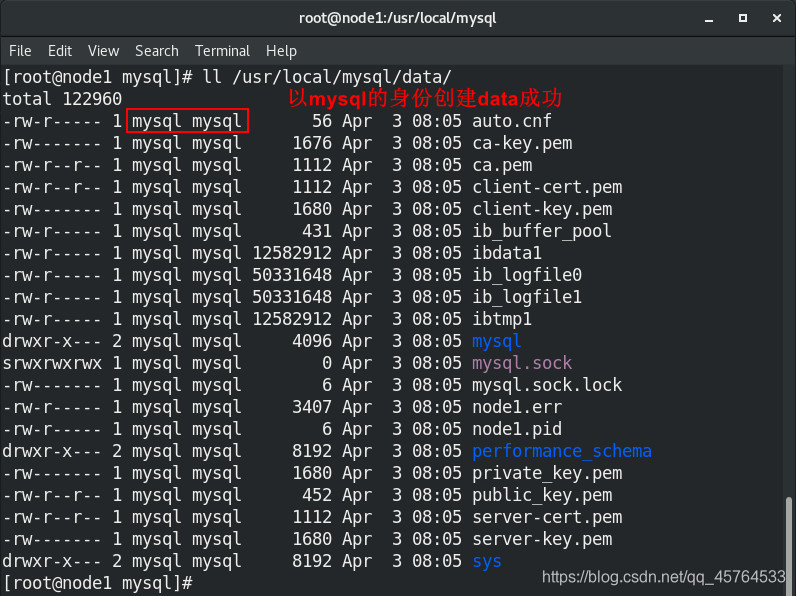Click the drwxr-x--- permissions of performance_schema
The height and width of the screenshot is (596, 796).
(x=52, y=451)
